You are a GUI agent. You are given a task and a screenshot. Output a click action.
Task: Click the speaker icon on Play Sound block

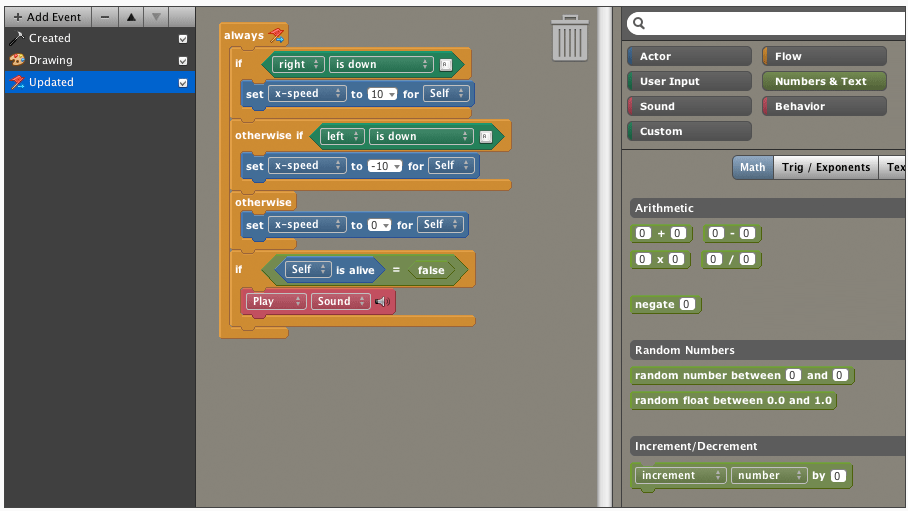[x=382, y=301]
